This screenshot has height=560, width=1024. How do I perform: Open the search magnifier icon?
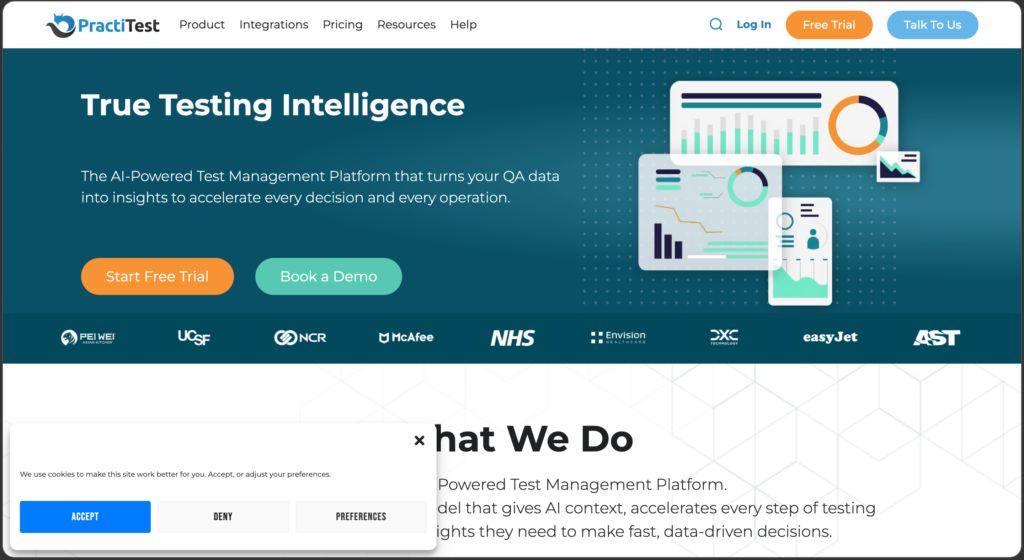716,24
